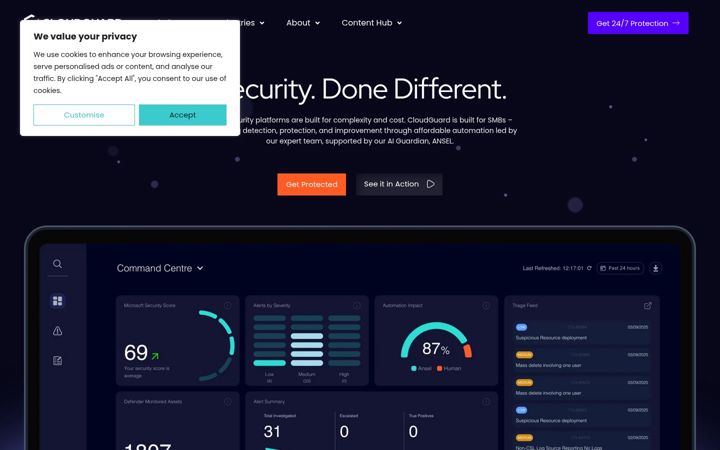Click the Customise cookies button
Viewport: 720px width, 450px height.
coord(84,115)
